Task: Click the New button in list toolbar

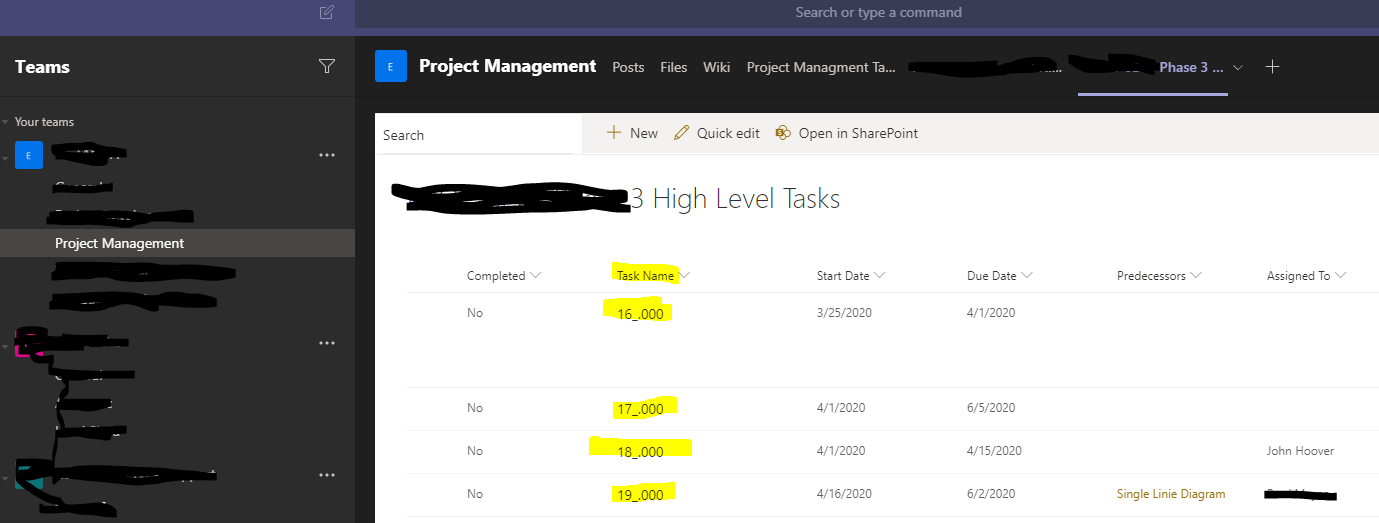Action: tap(632, 133)
